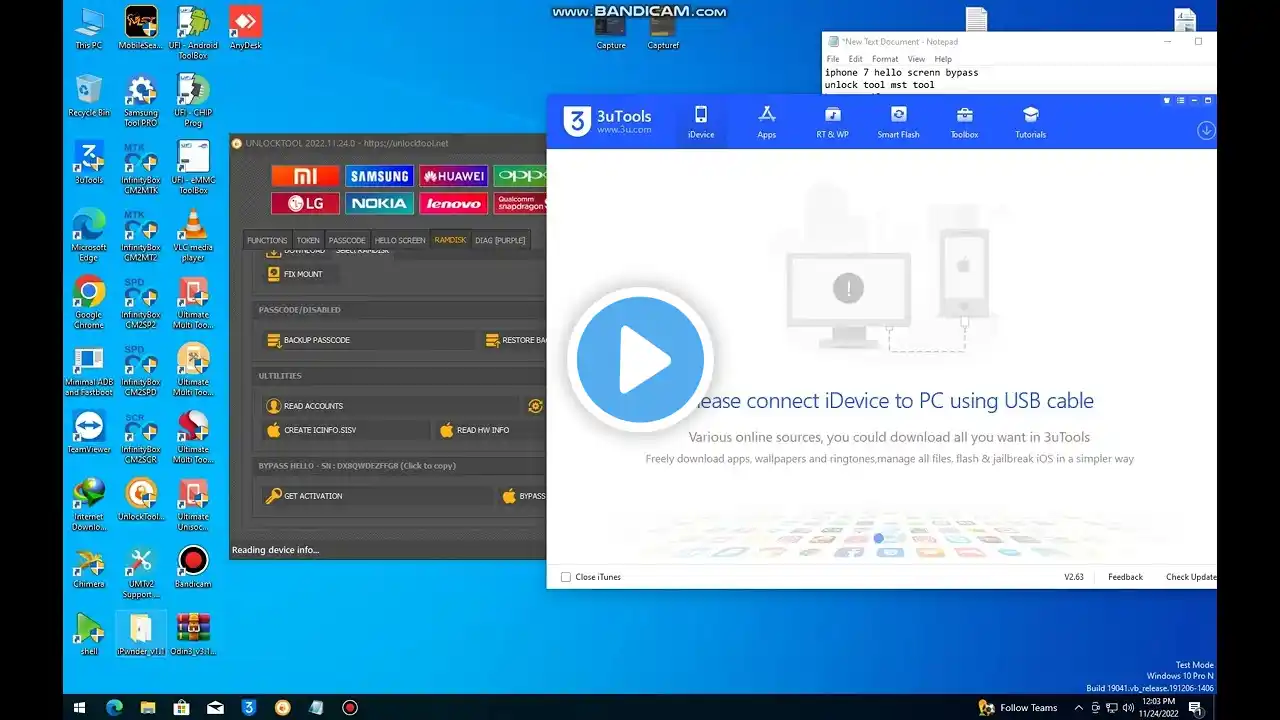Select the Microsoft Edge desktop shortcut
Image resolution: width=1280 pixels, height=720 pixels.
(89, 235)
